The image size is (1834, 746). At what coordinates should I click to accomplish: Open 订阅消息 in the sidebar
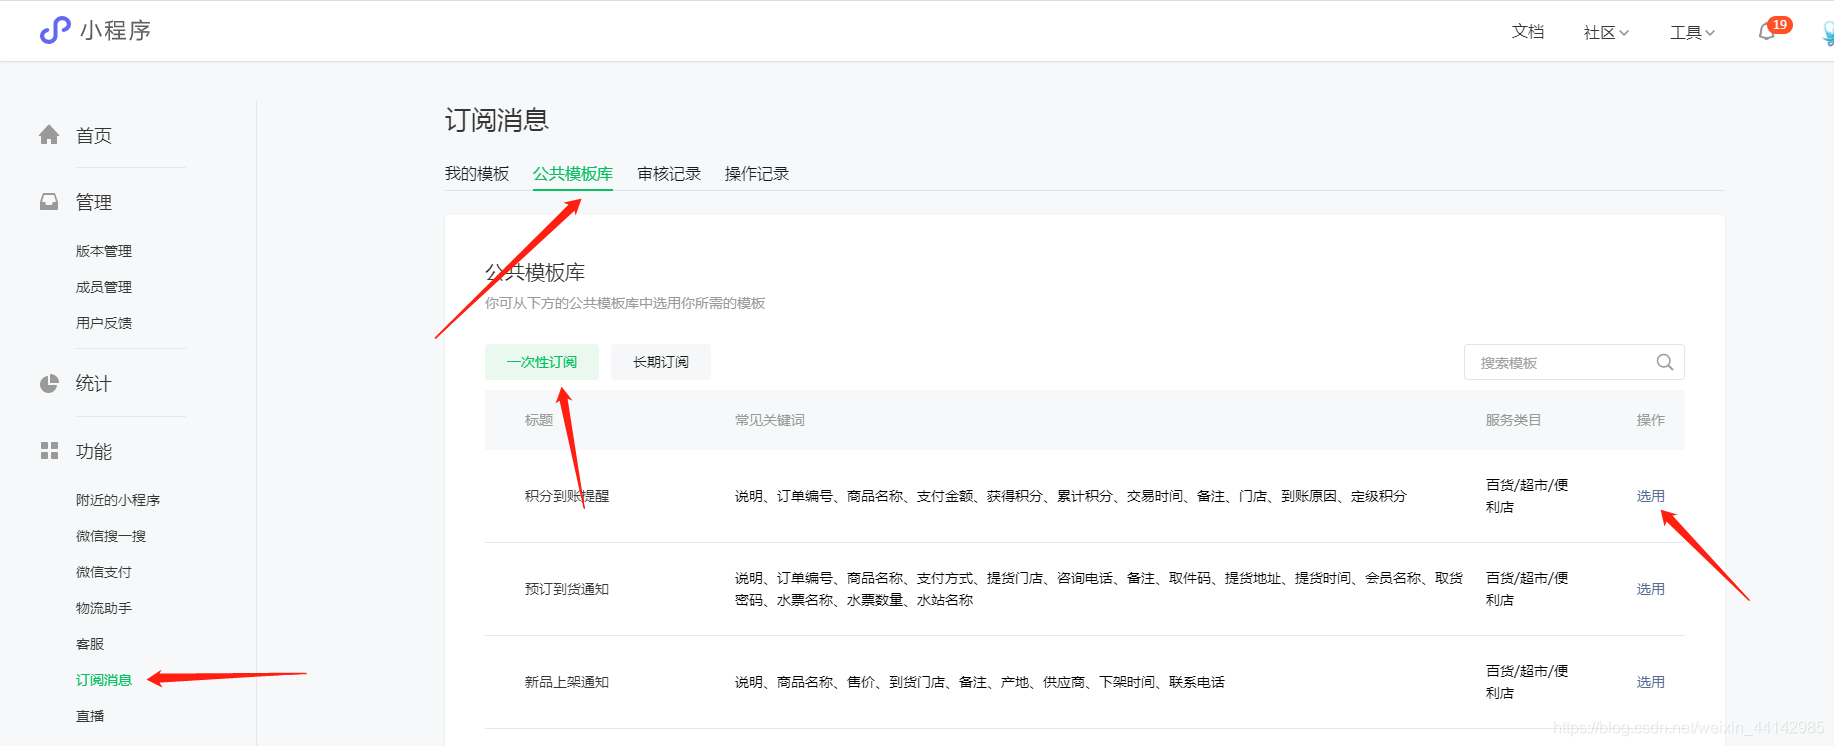point(104,680)
